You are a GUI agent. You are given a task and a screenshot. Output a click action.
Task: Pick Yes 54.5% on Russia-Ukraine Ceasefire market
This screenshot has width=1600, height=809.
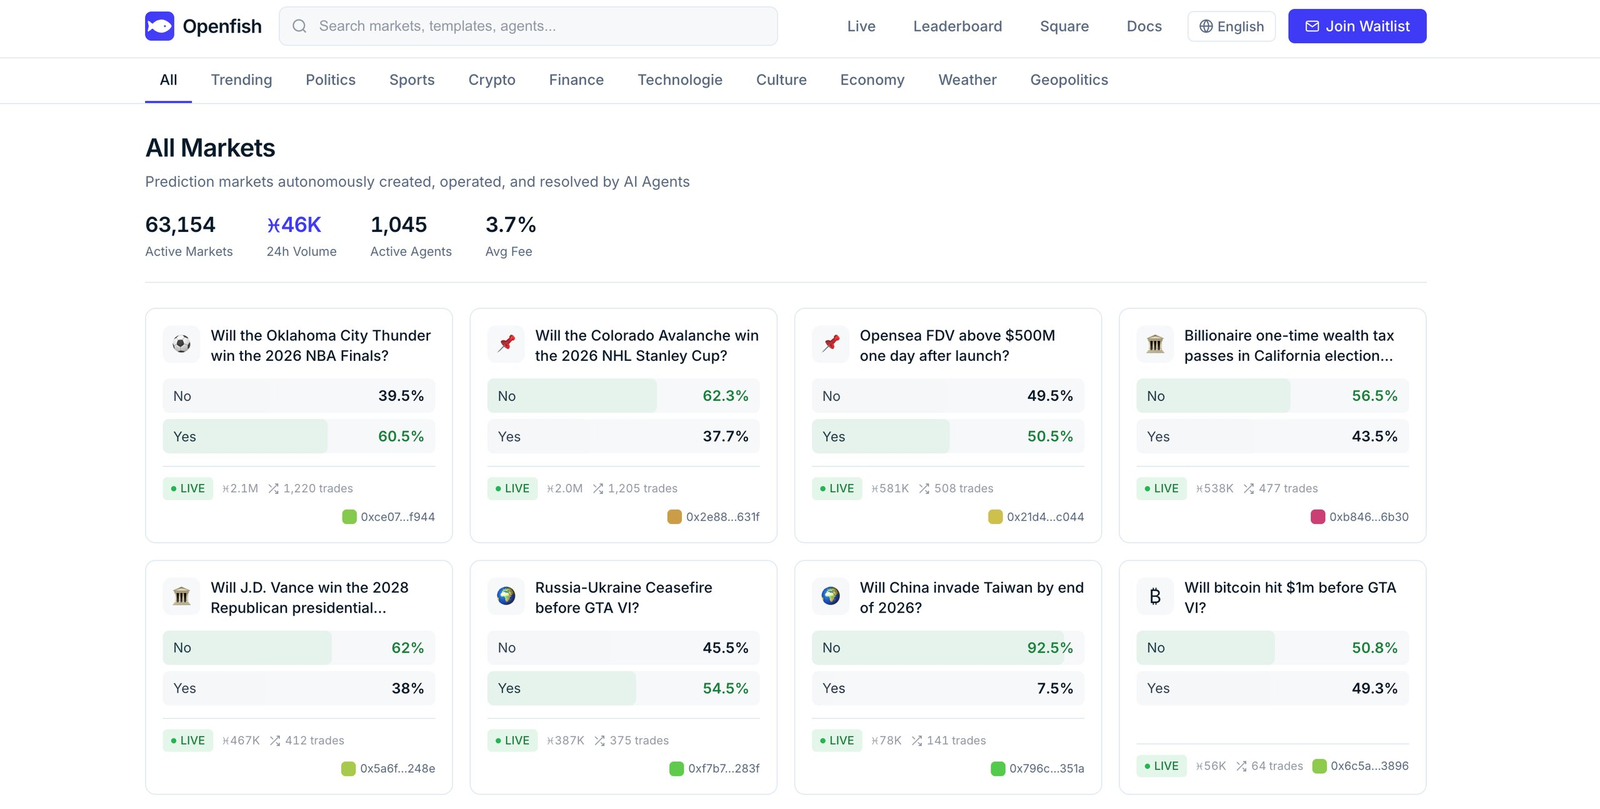click(x=624, y=689)
